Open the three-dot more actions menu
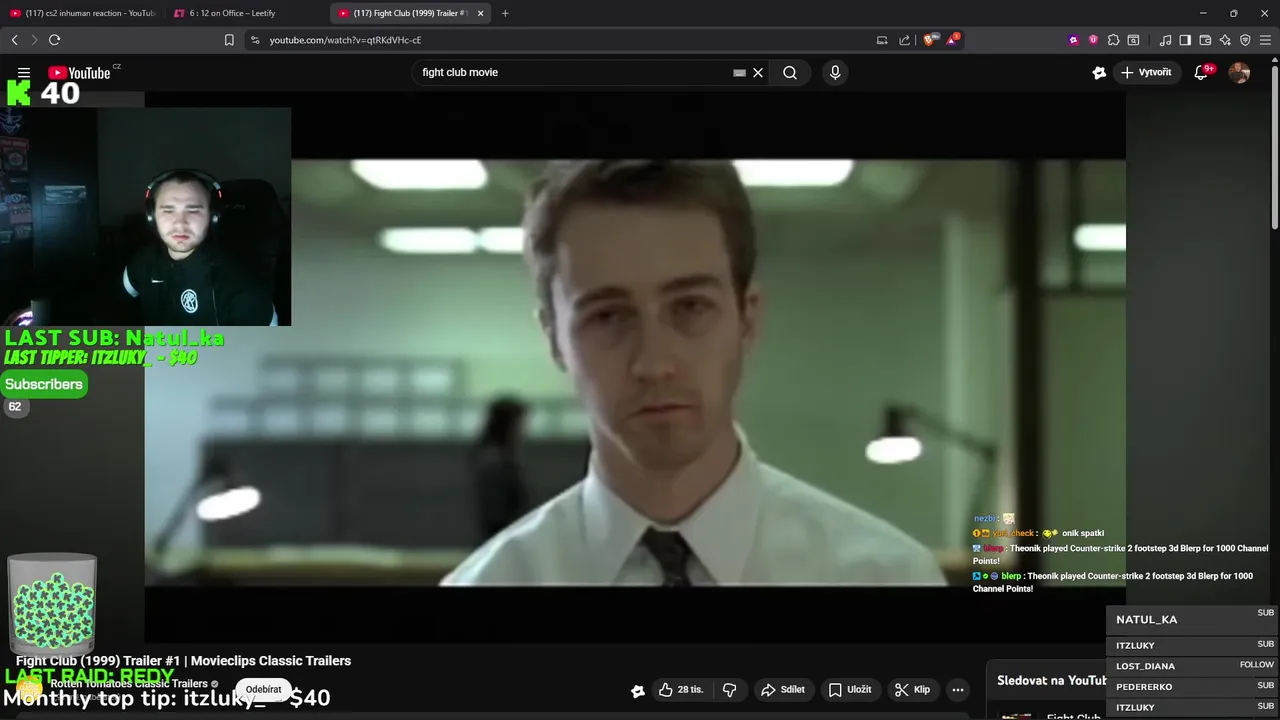1280x720 pixels. [x=958, y=689]
